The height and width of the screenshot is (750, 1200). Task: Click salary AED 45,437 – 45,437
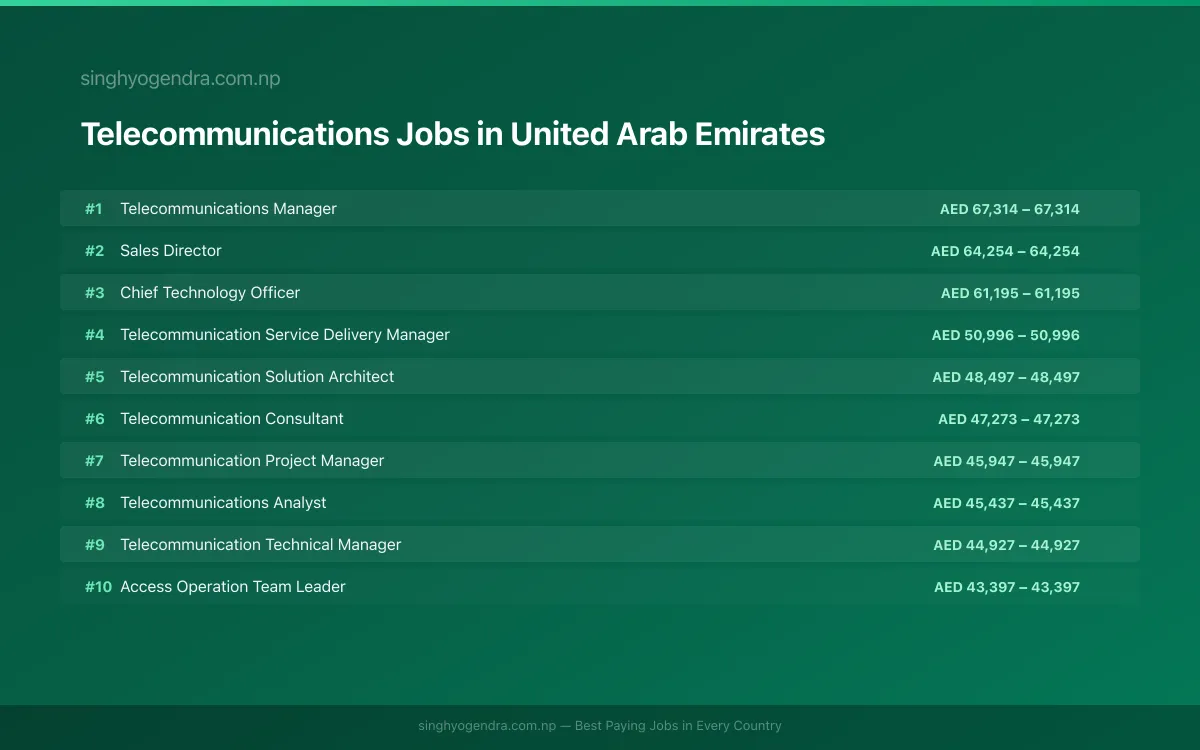[1007, 503]
